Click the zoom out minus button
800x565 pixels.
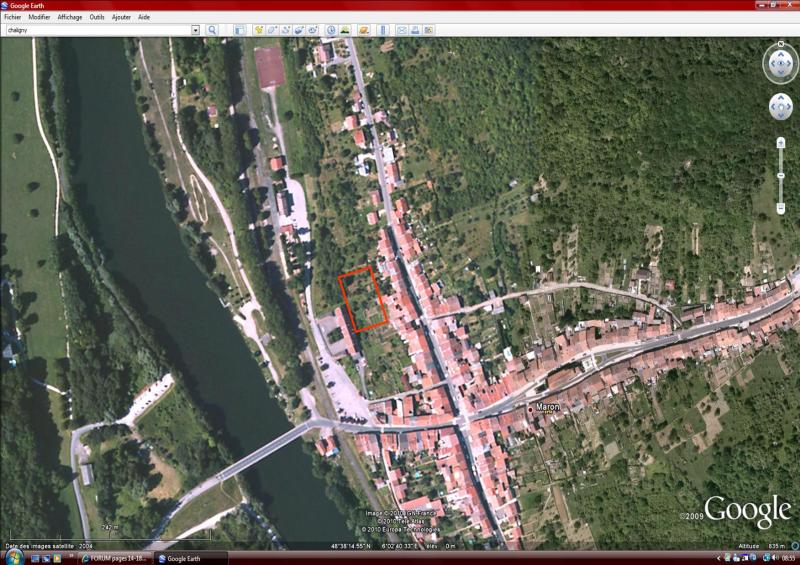(x=781, y=208)
